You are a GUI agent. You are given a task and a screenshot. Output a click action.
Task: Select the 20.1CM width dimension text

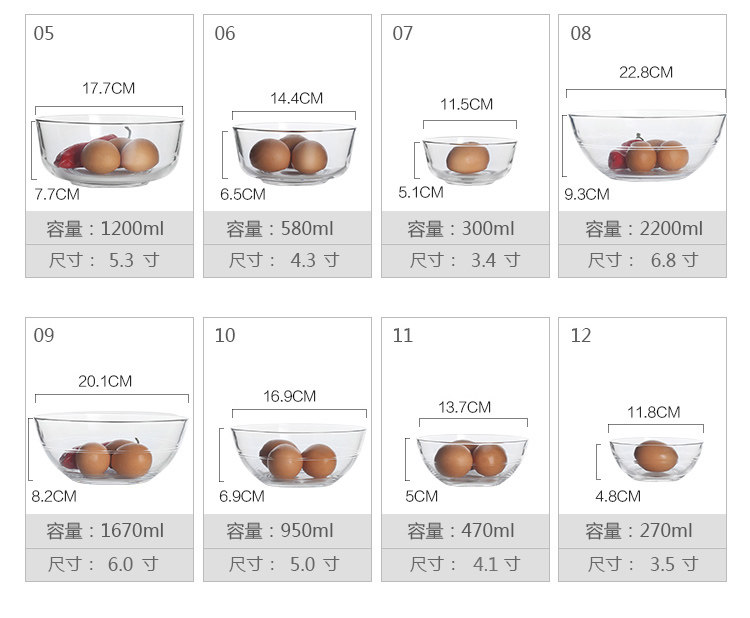105,381
